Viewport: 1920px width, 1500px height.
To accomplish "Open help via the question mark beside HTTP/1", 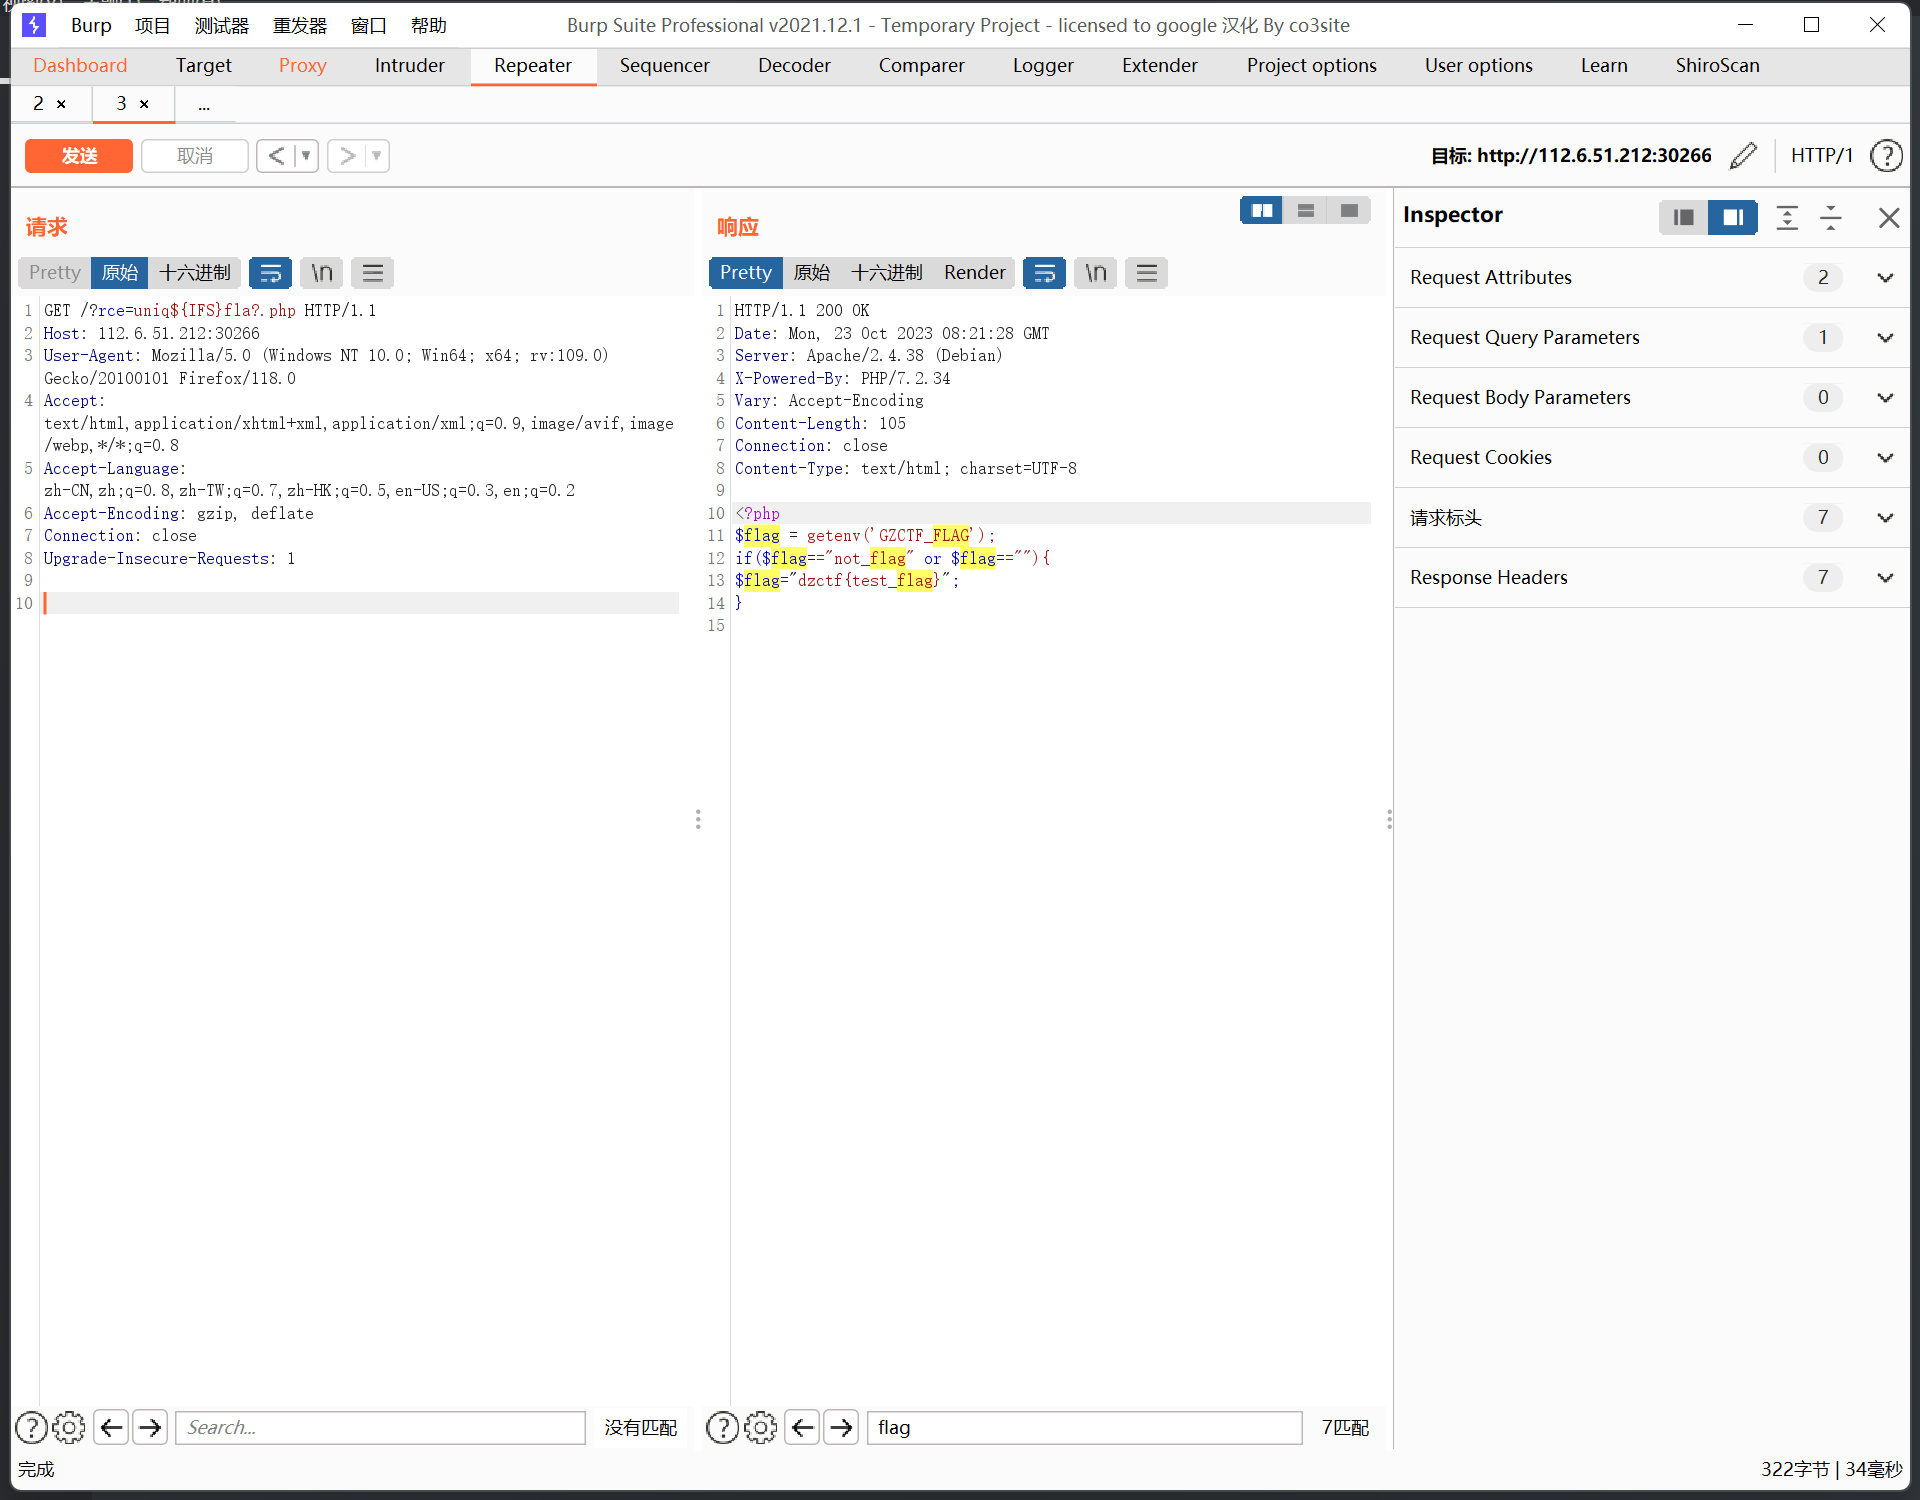I will [x=1886, y=156].
